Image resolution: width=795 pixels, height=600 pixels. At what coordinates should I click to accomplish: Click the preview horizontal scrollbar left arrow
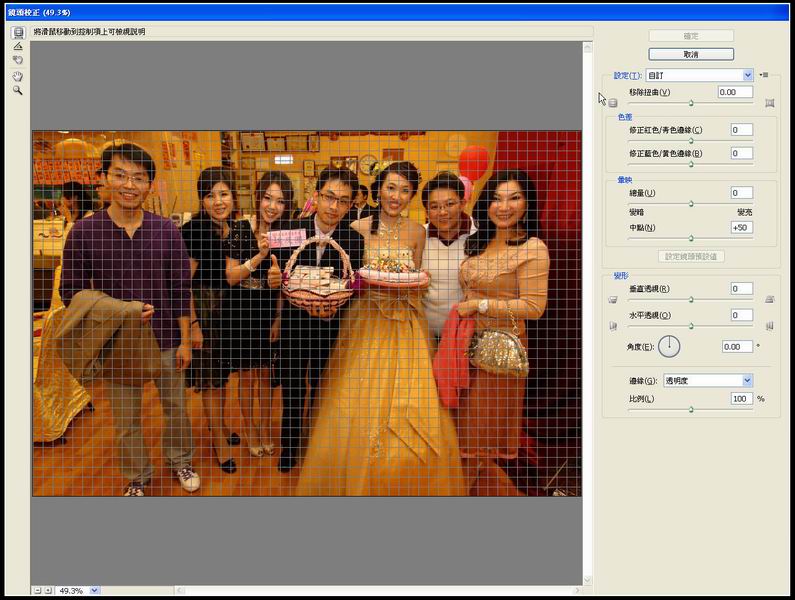pyautogui.click(x=180, y=590)
